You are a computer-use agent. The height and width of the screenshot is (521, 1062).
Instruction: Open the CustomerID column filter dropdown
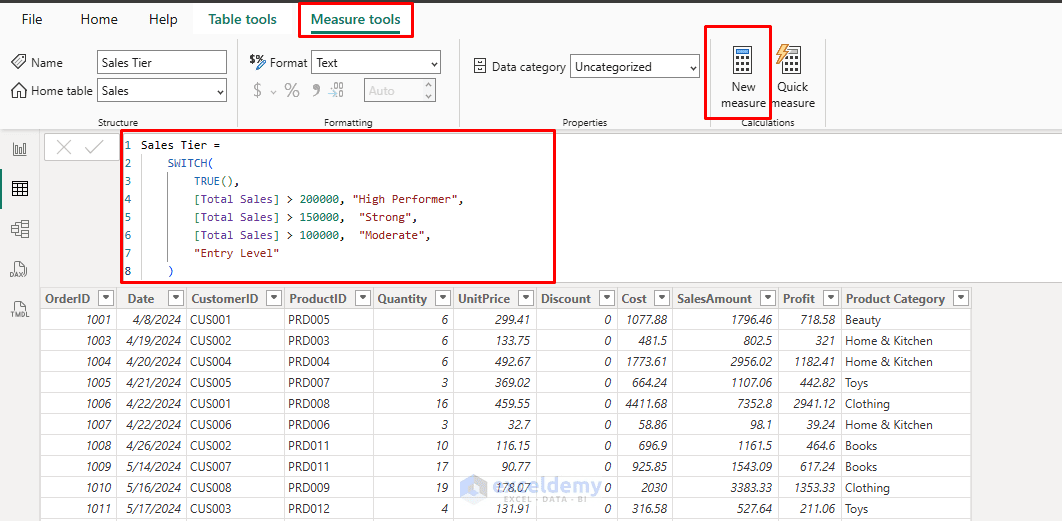274,298
